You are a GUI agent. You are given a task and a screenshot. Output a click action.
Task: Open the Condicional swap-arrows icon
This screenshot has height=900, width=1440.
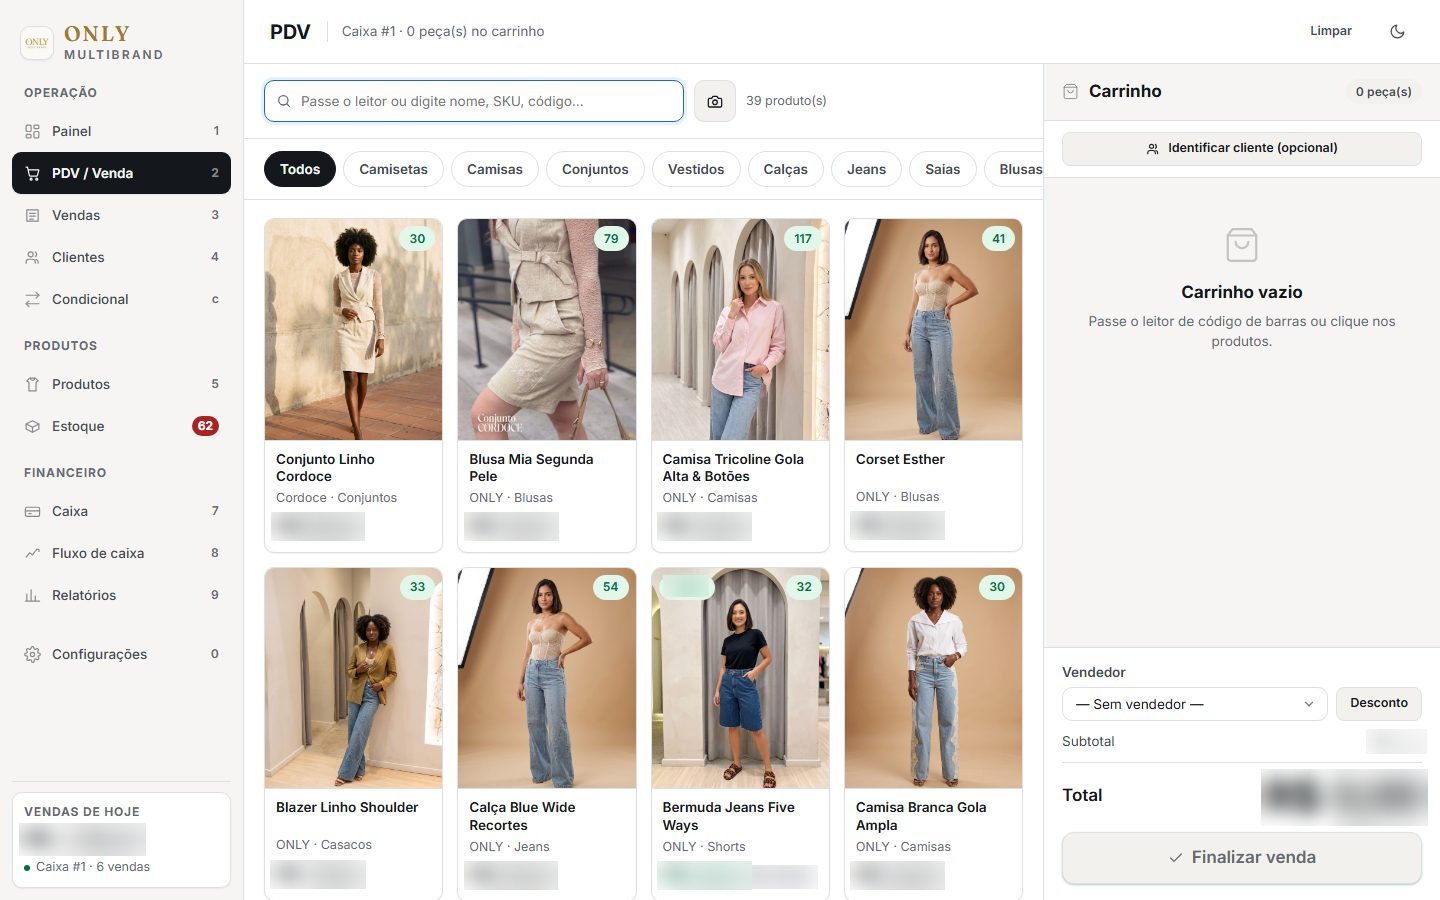click(32, 299)
